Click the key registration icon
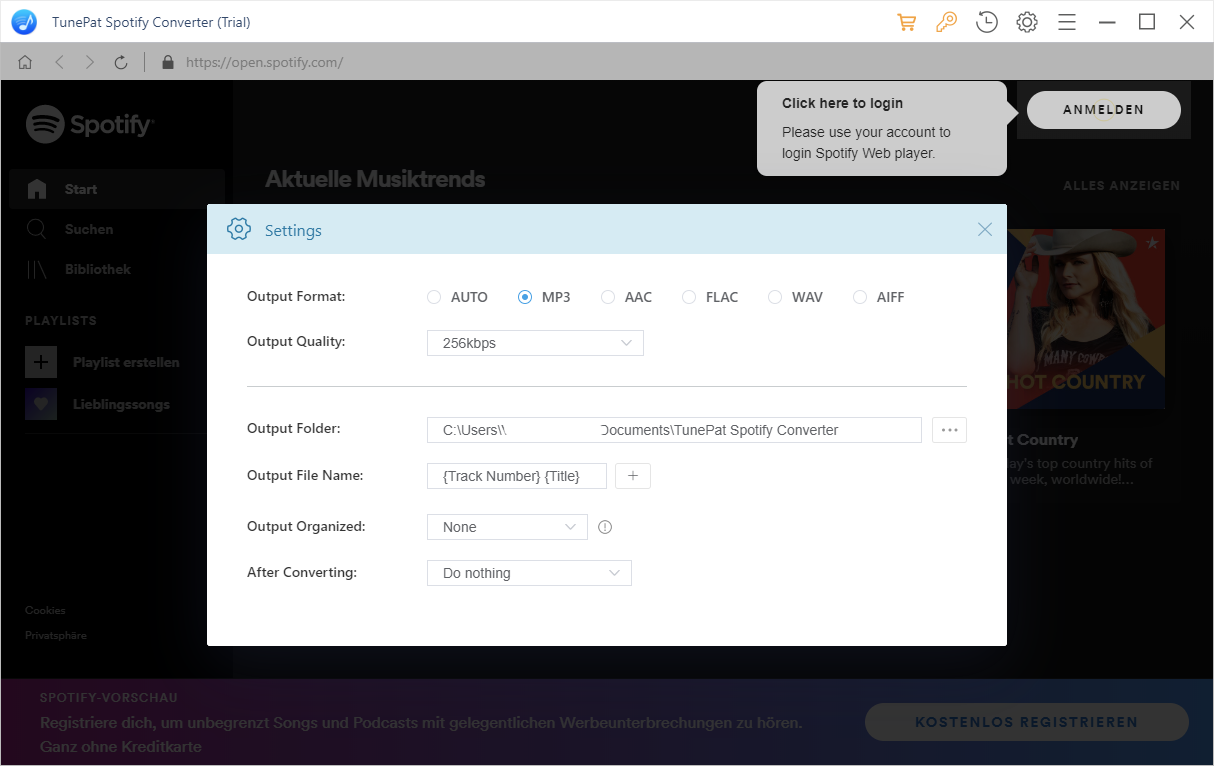Image resolution: width=1214 pixels, height=766 pixels. point(947,22)
